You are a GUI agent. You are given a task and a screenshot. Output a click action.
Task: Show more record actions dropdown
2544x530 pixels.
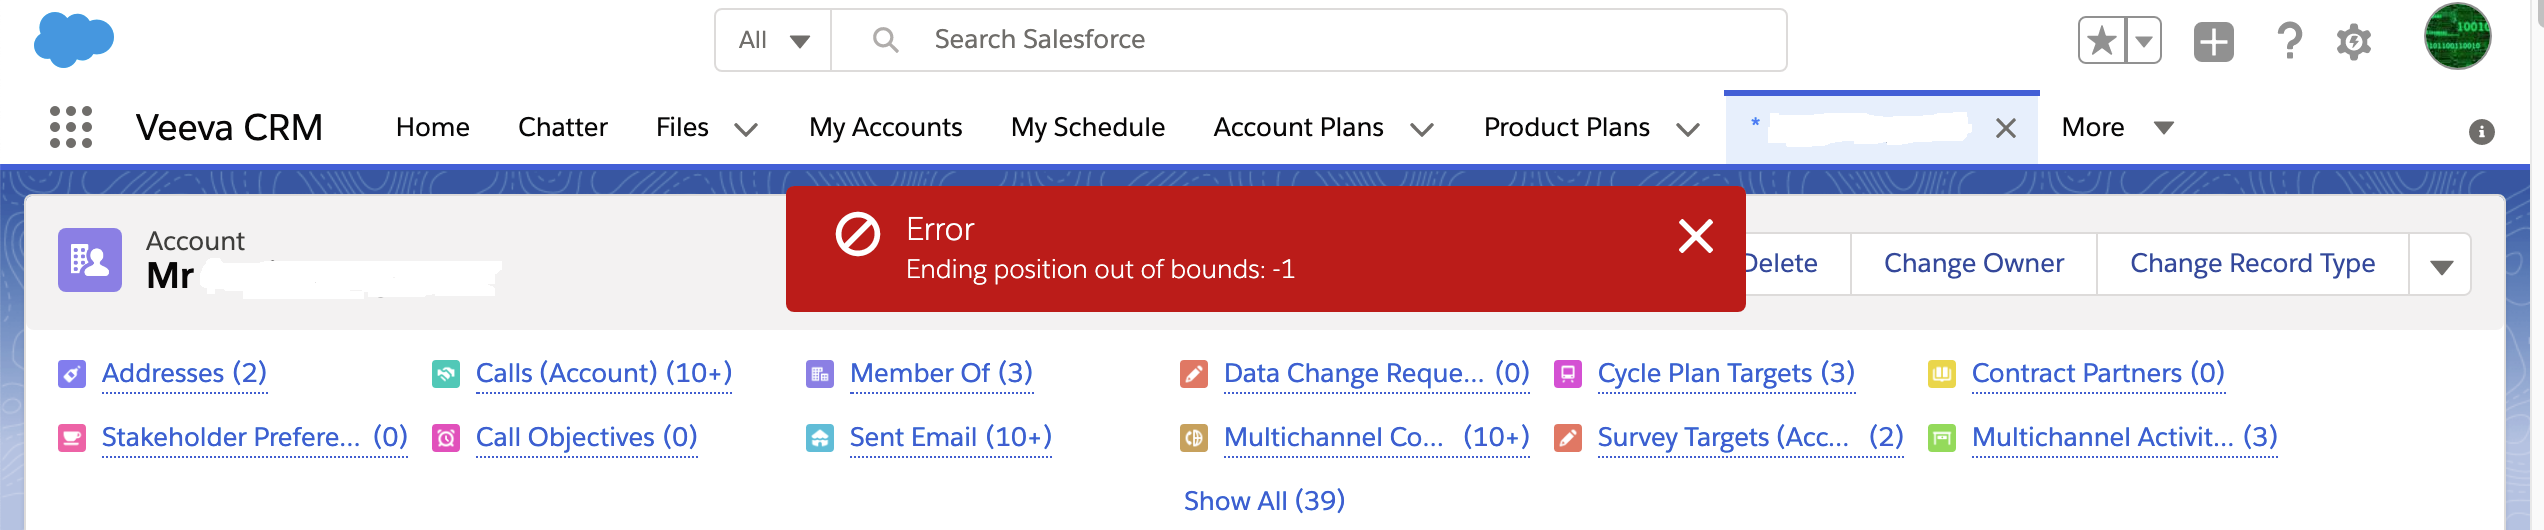coord(2441,265)
